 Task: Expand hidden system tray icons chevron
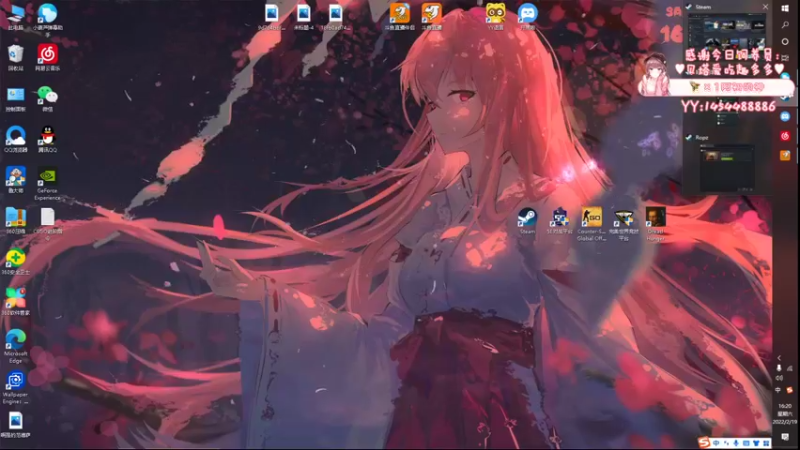tap(779, 358)
